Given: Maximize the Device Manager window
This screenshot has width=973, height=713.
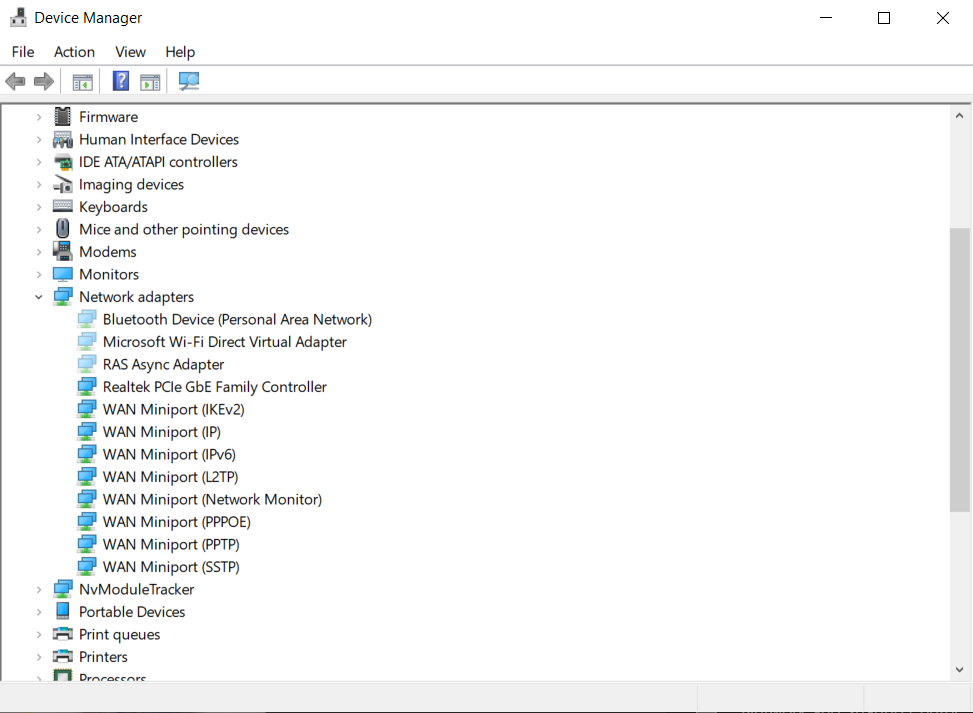Looking at the screenshot, I should (884, 18).
